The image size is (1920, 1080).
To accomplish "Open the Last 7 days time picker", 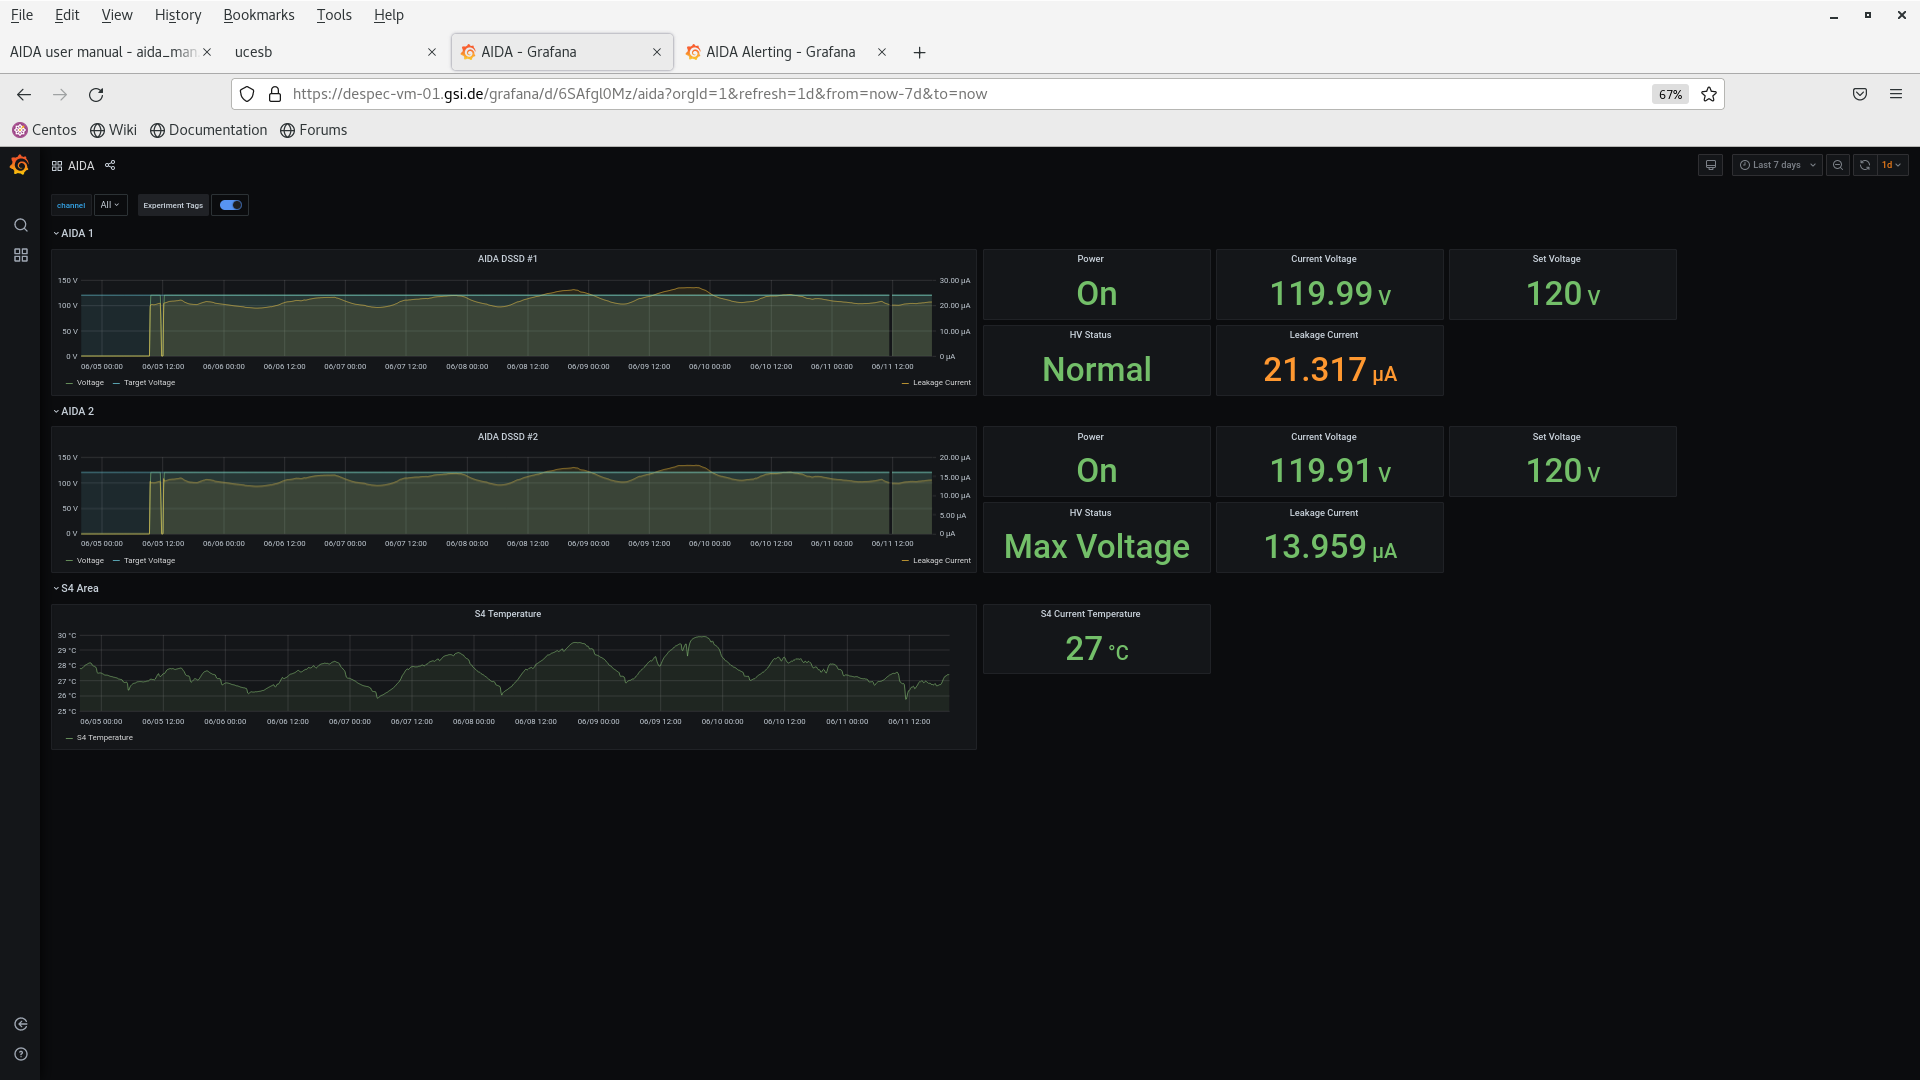I will (x=1777, y=165).
